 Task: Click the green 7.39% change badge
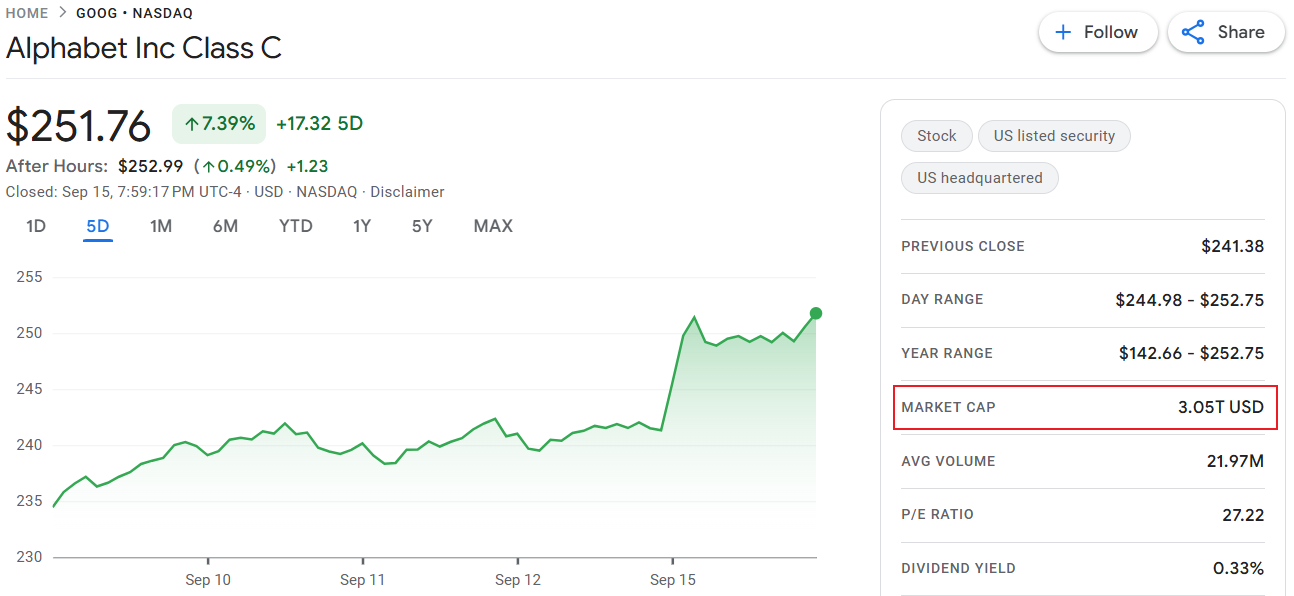(219, 124)
